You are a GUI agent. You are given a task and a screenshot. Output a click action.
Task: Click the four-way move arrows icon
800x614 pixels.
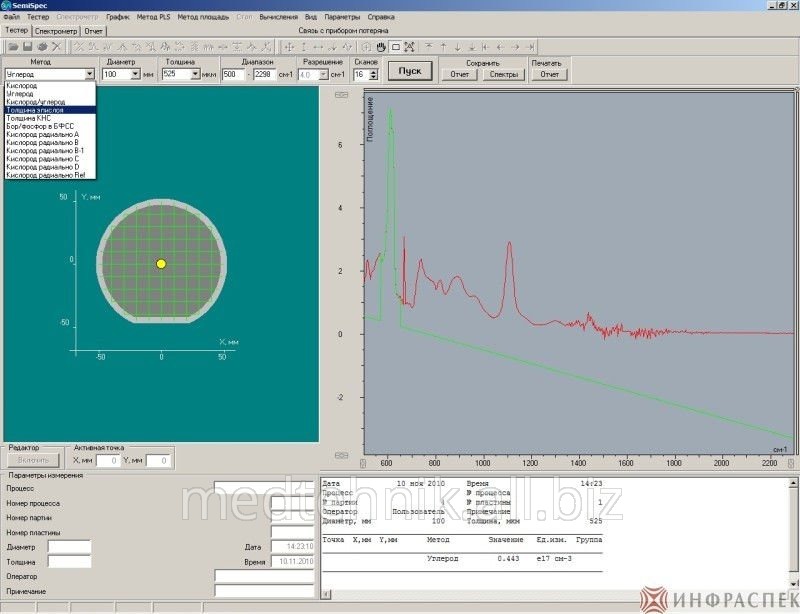click(289, 46)
